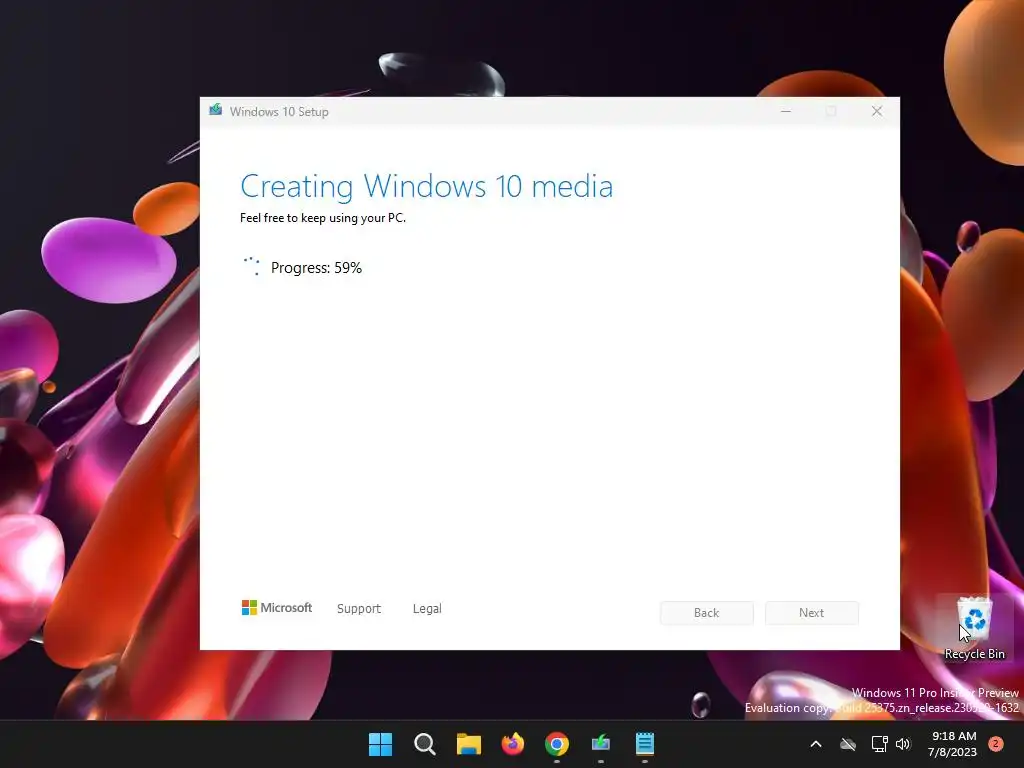Open the Notepad taskbar icon
Viewport: 1024px width, 768px height.
pos(645,744)
